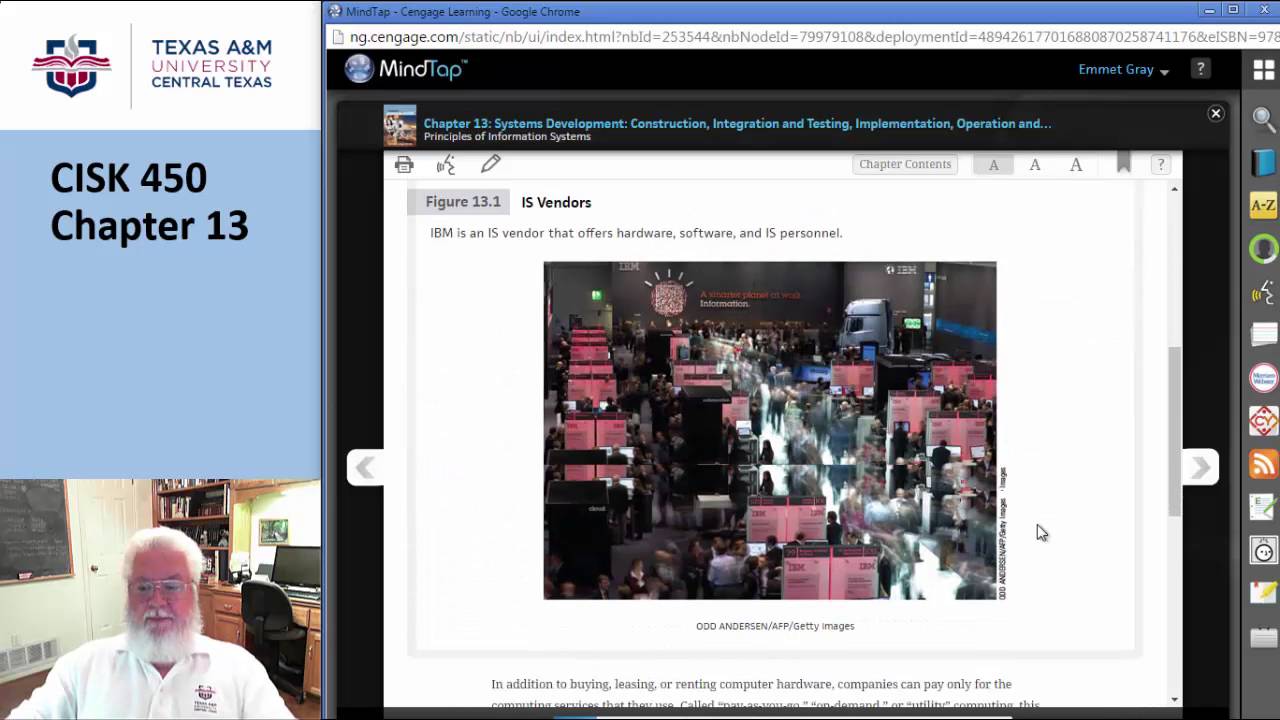This screenshot has height=720, width=1280.
Task: Click the Chrome address bar URL
Action: pyautogui.click(x=815, y=37)
